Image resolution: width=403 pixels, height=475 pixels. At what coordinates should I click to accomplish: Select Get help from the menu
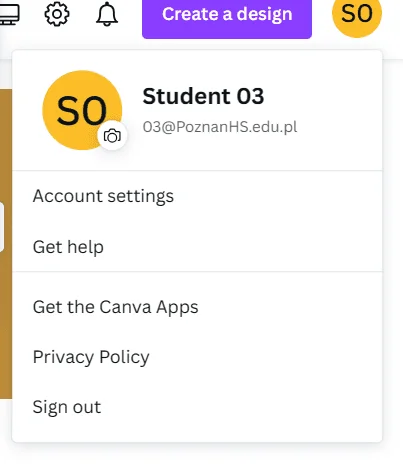tap(197, 247)
